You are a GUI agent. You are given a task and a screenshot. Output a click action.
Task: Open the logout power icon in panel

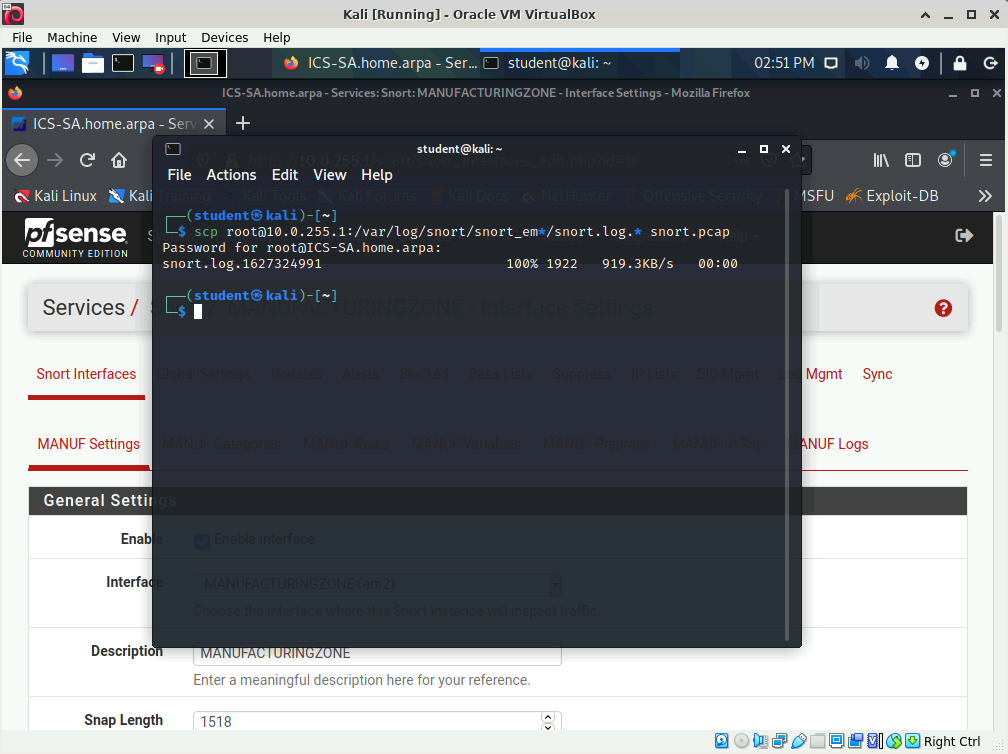click(990, 63)
